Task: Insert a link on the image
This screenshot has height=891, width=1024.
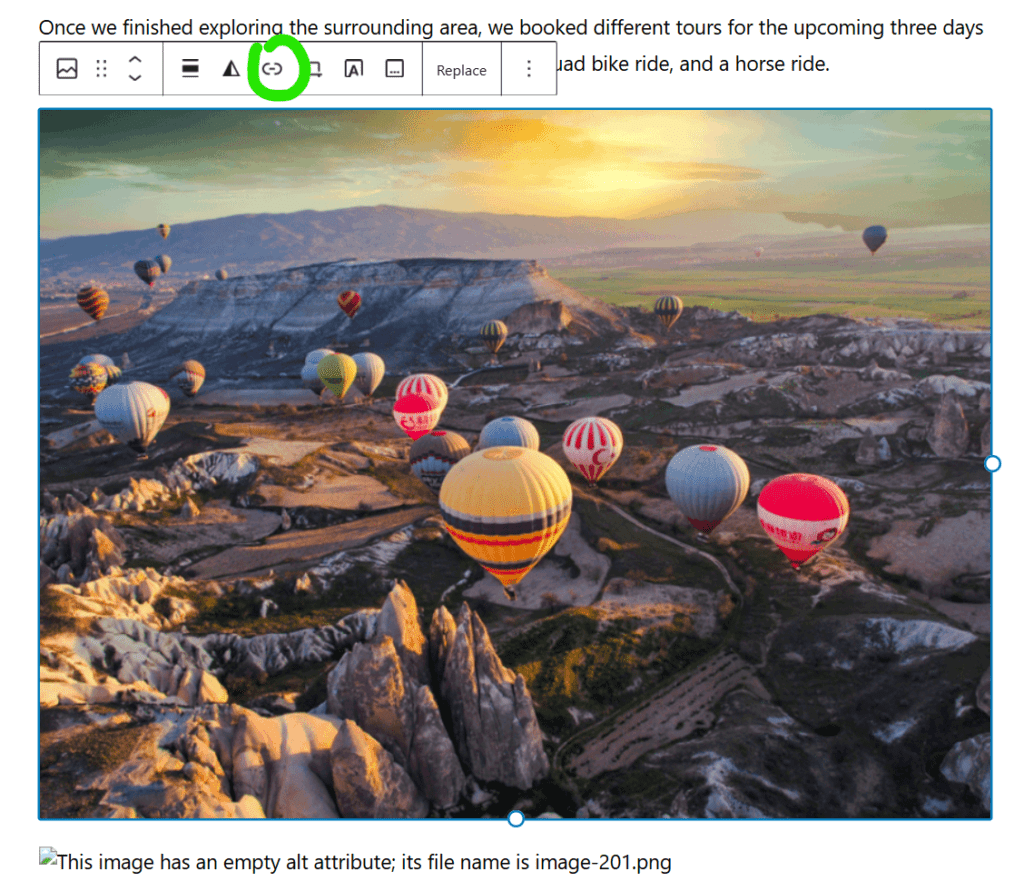Action: [x=272, y=69]
